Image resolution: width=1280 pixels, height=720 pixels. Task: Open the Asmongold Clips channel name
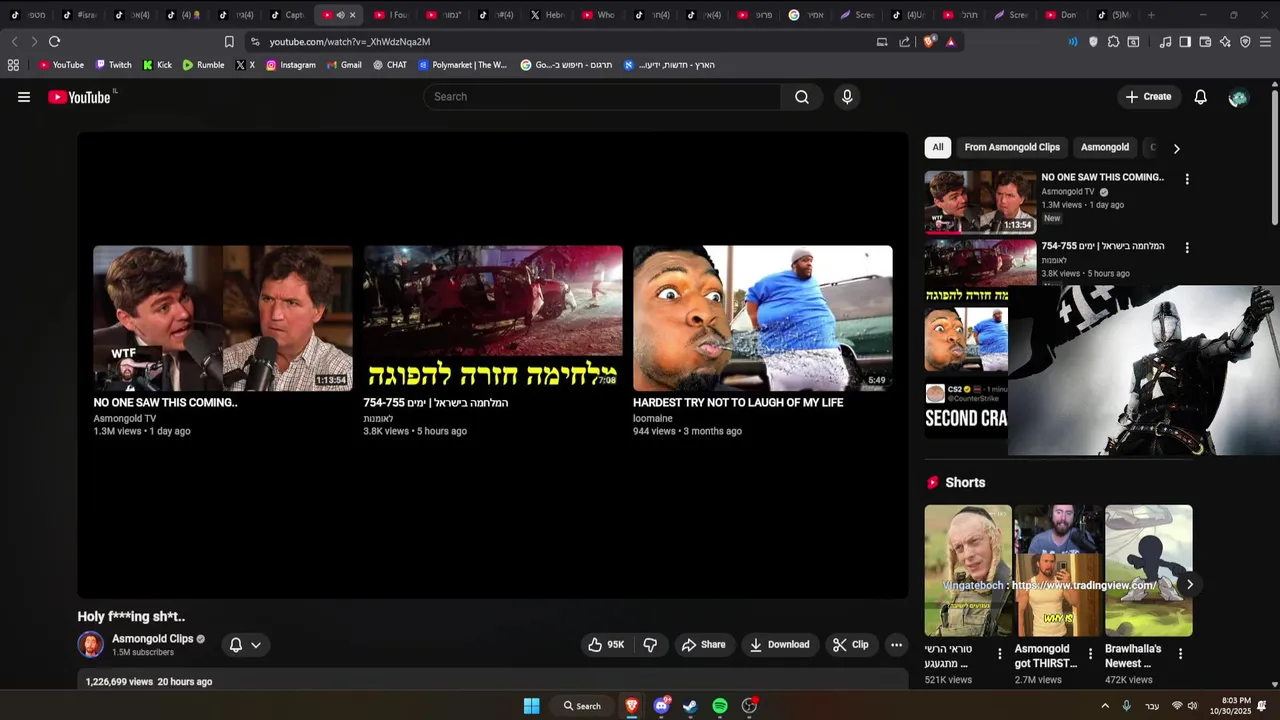pyautogui.click(x=152, y=639)
